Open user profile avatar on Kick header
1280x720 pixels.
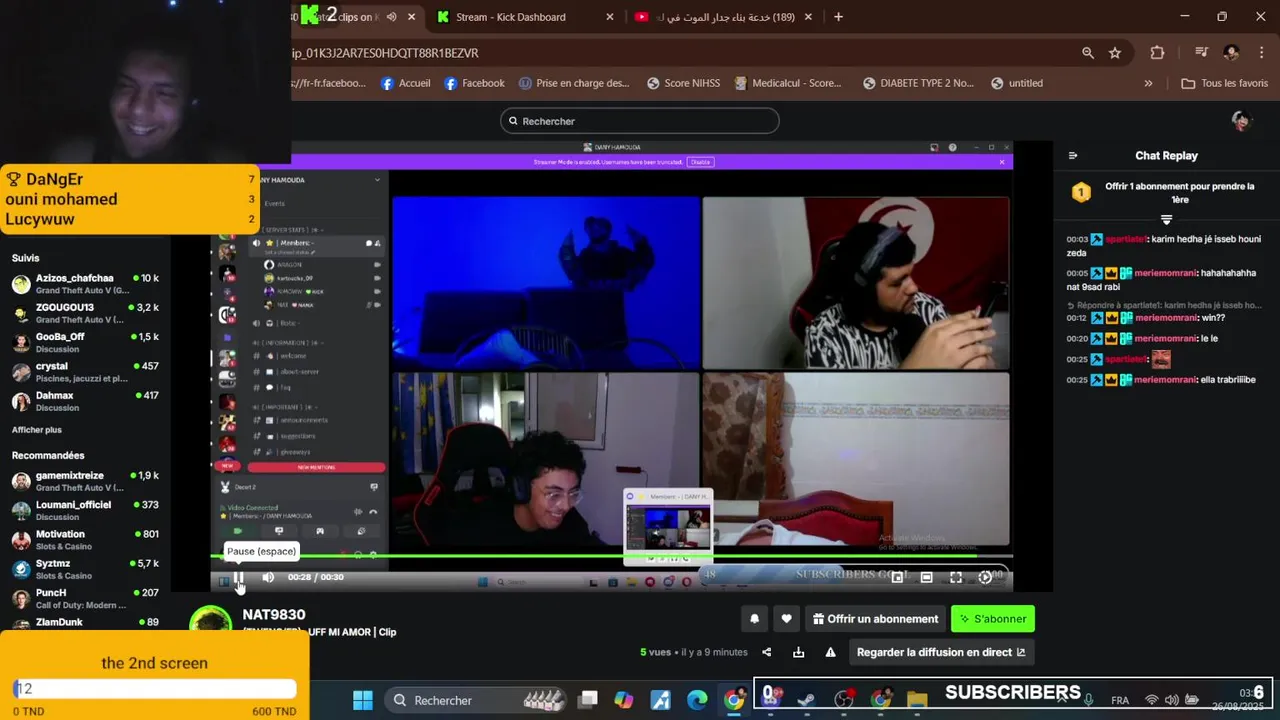(x=1241, y=121)
